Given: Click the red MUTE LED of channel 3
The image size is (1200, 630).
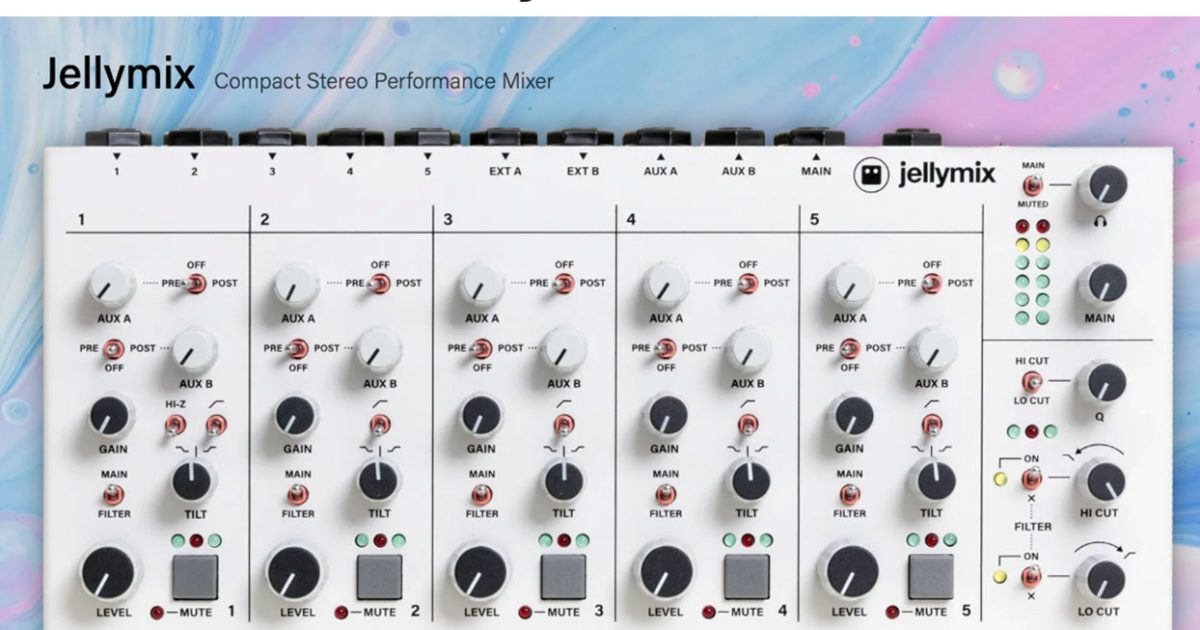Looking at the screenshot, I should click(526, 611).
